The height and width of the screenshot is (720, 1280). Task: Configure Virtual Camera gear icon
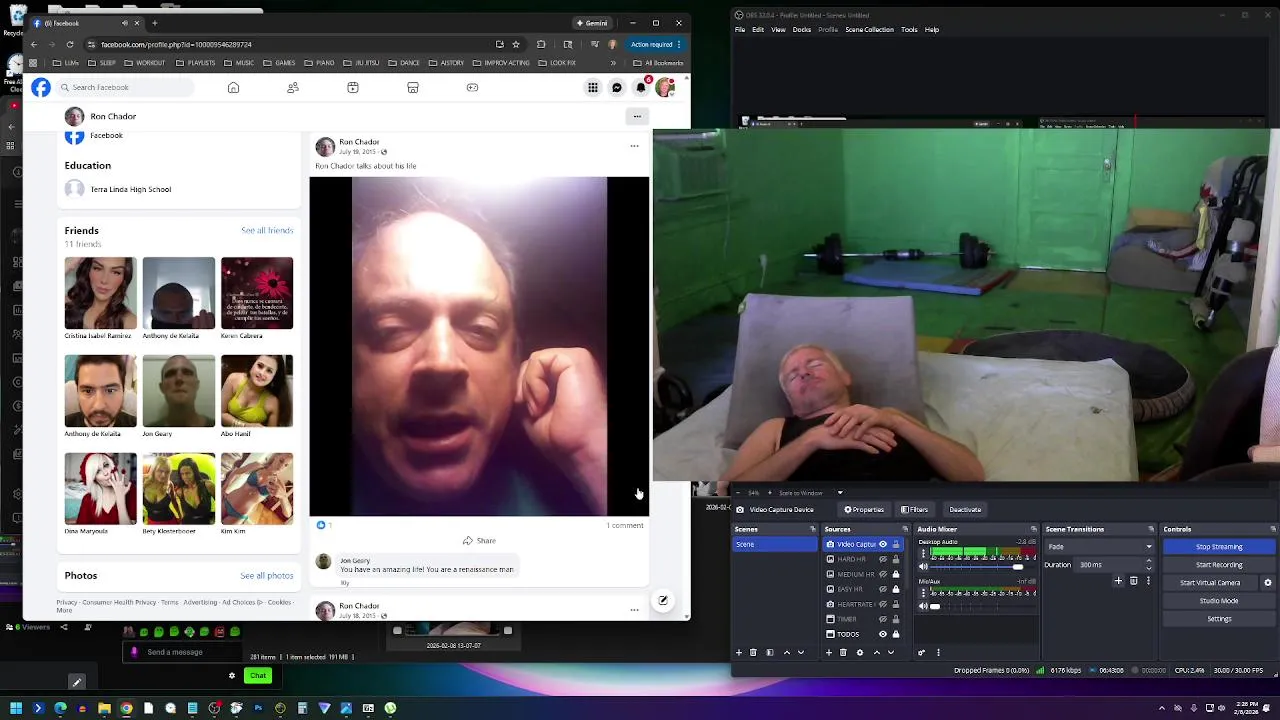1268,583
